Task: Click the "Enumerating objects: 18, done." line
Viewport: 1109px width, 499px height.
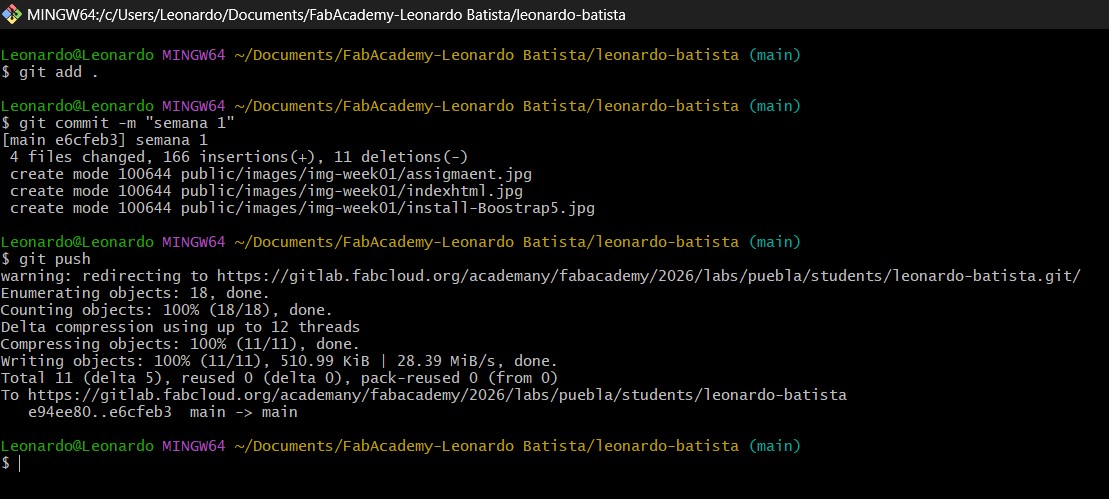Action: point(134,292)
